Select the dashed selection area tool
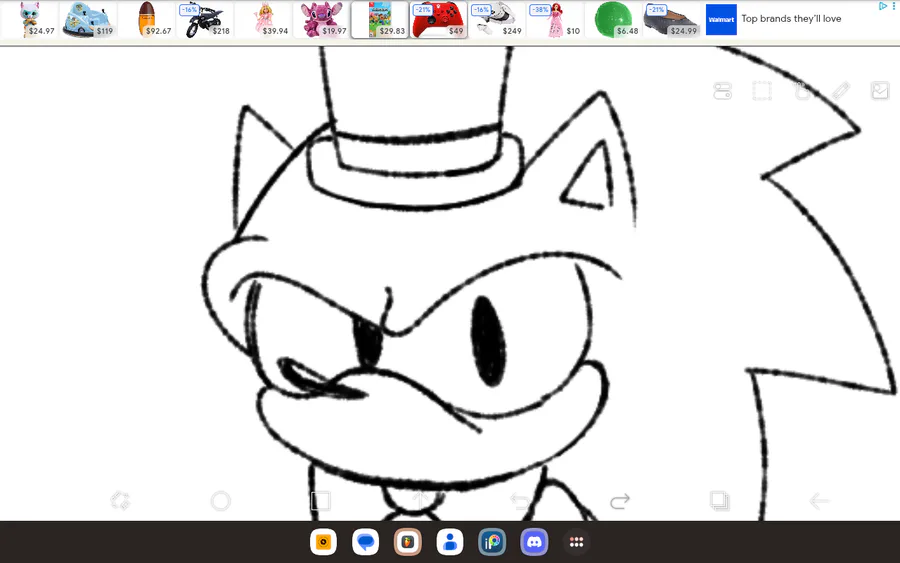The height and width of the screenshot is (563, 900). click(762, 91)
